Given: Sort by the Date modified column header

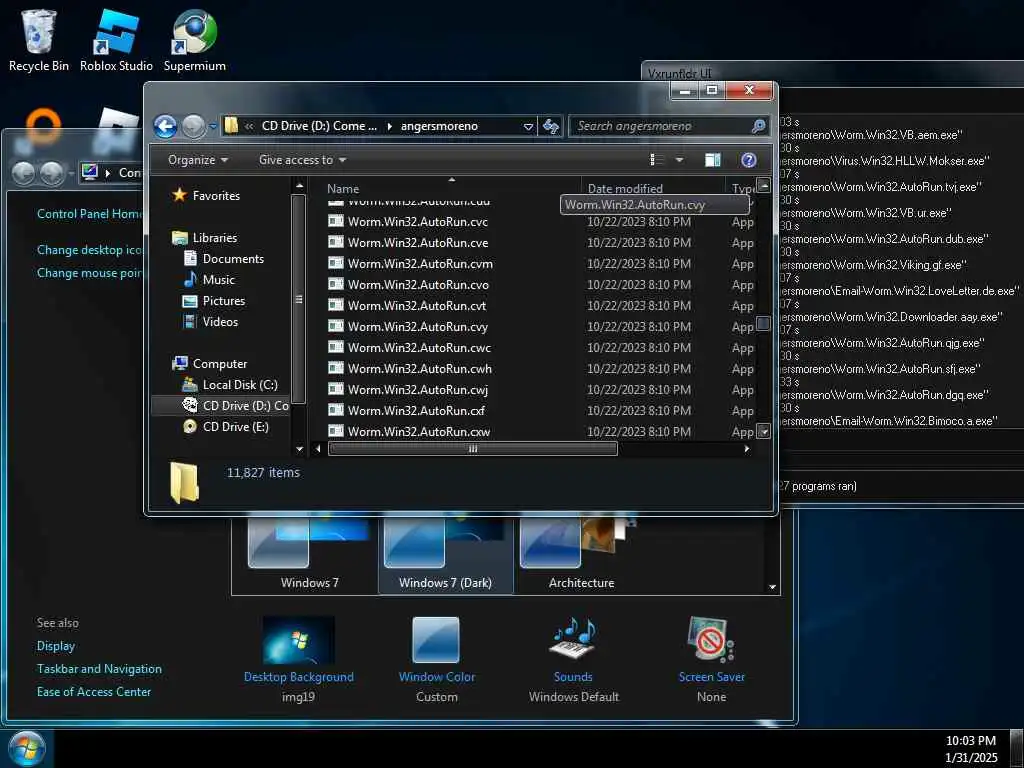Looking at the screenshot, I should 625,189.
